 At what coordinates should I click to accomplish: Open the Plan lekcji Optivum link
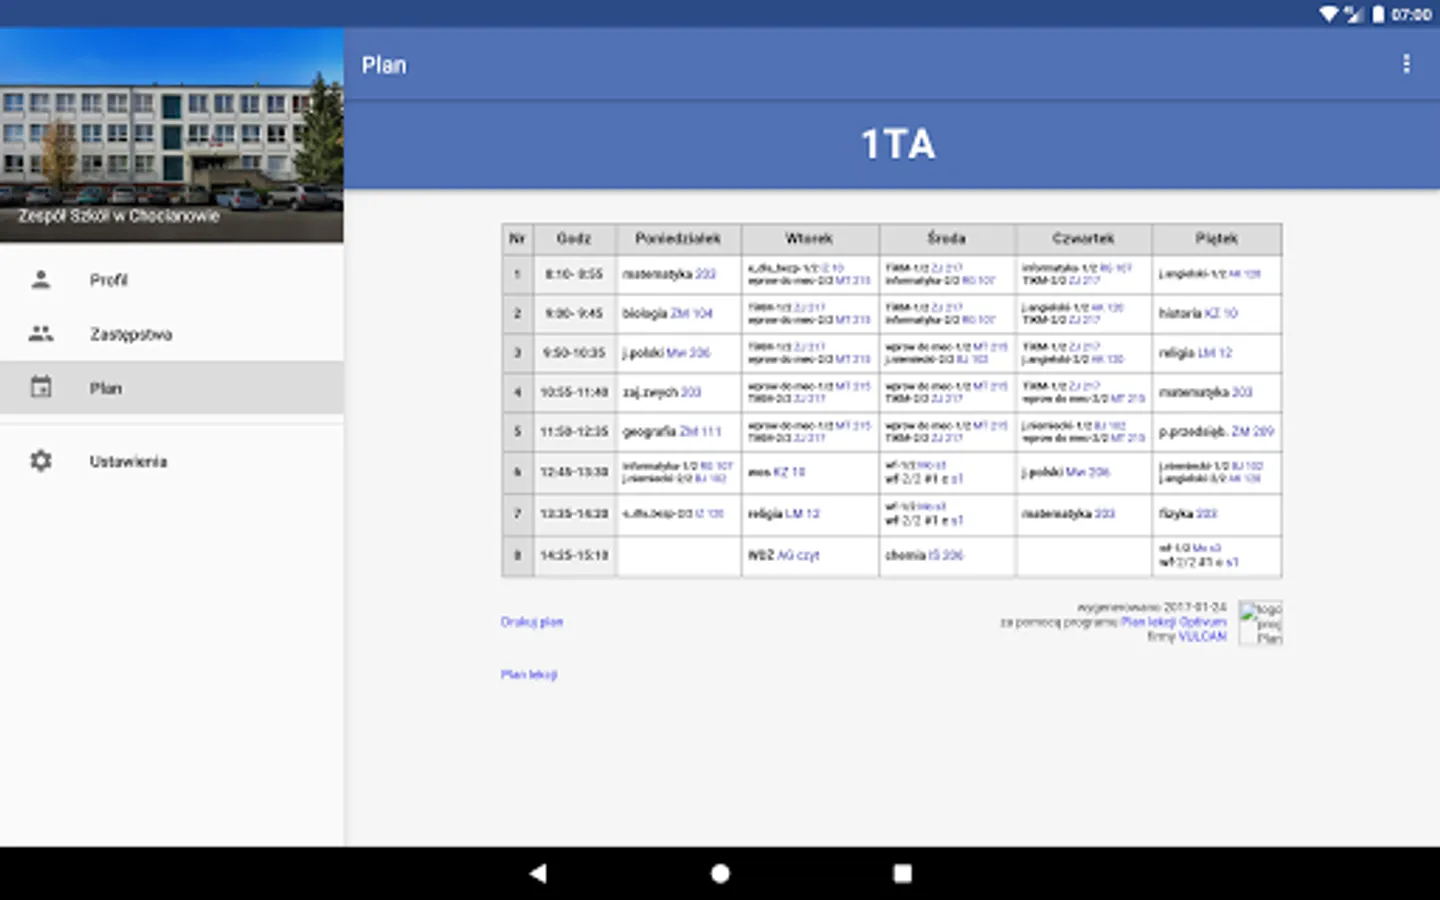pyautogui.click(x=1174, y=622)
